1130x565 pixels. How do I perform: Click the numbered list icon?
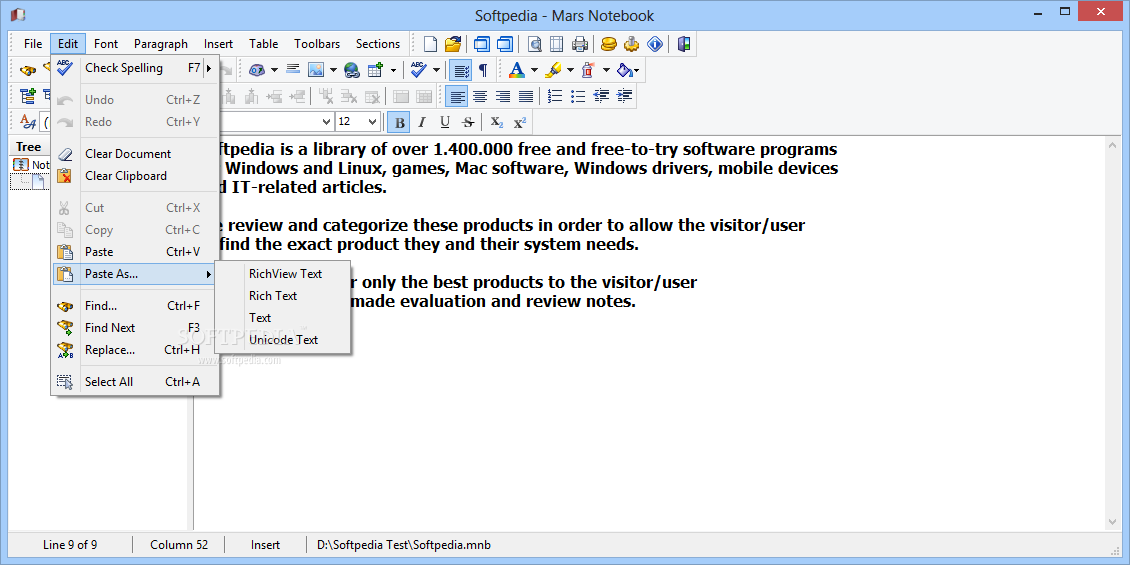(555, 96)
